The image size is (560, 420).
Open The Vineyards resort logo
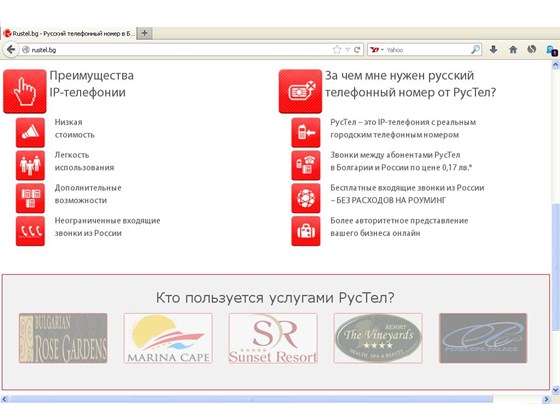(x=378, y=338)
